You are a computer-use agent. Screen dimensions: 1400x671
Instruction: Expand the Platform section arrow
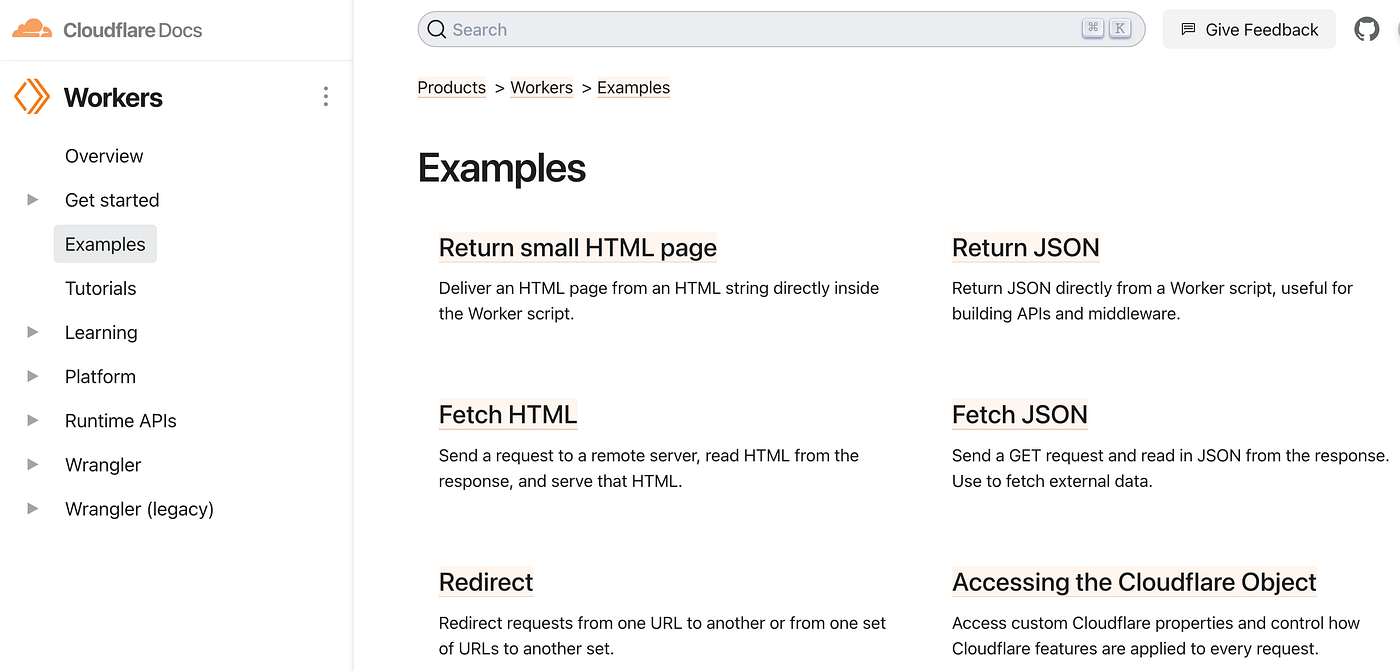point(33,376)
